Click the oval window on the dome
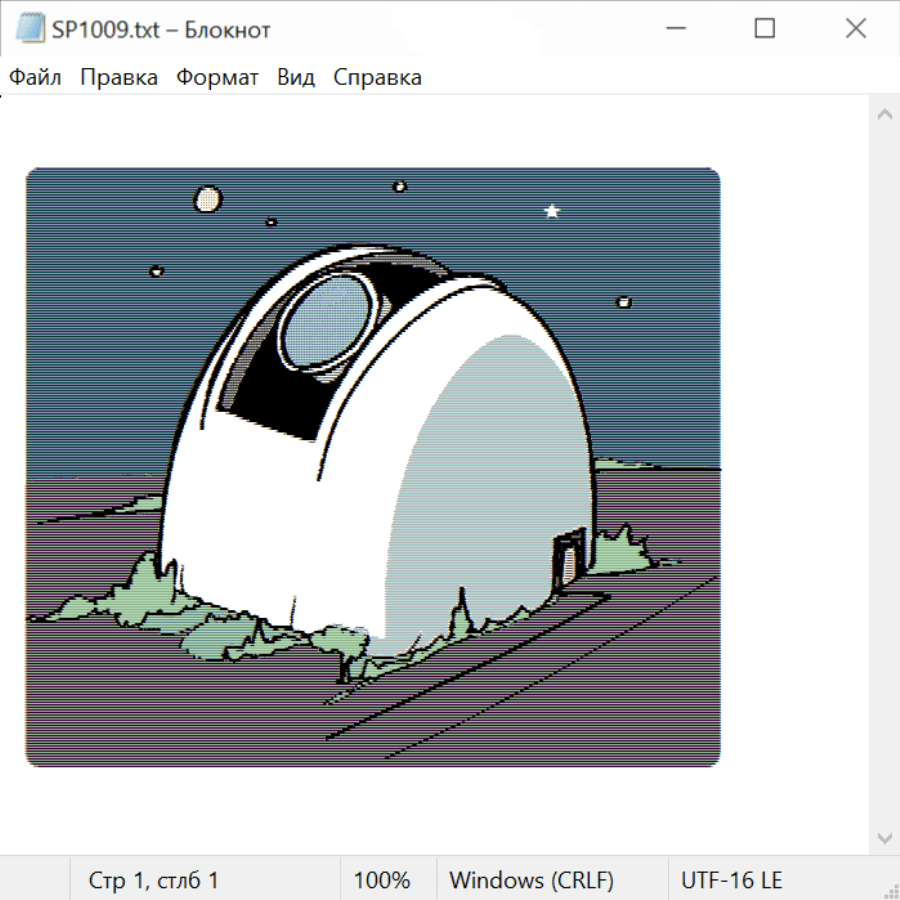This screenshot has height=900, width=900. (326, 318)
